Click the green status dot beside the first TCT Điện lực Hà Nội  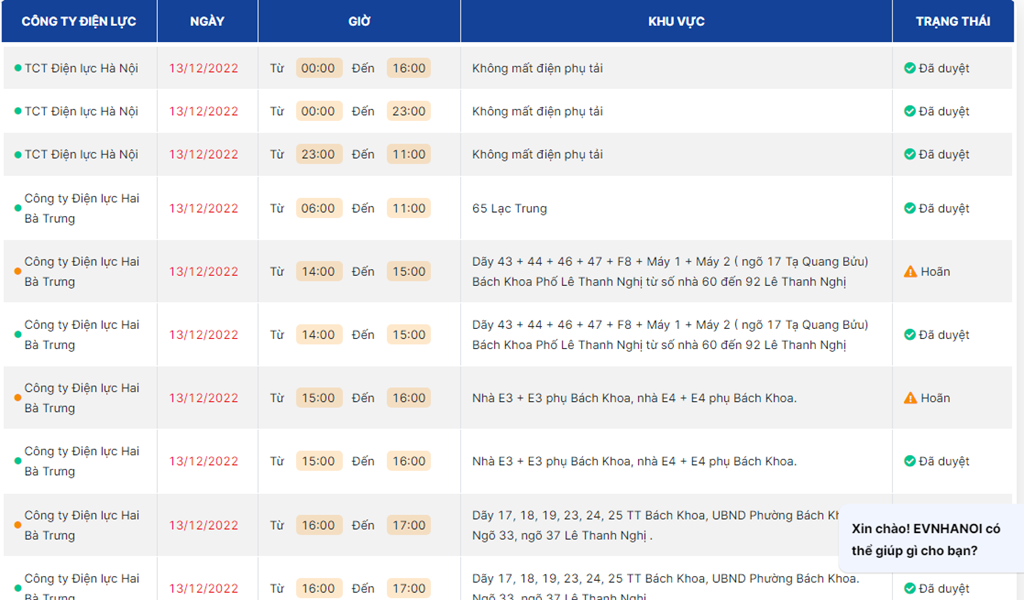coord(18,68)
